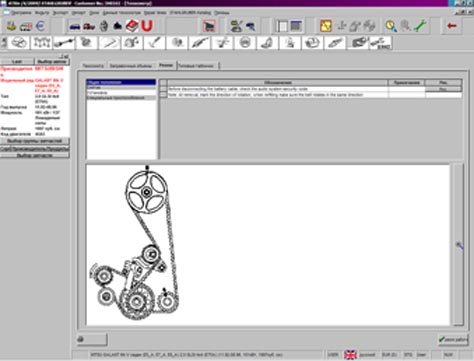
Task: Click the yellow diagram icon in toolbar
Action: tap(326, 26)
